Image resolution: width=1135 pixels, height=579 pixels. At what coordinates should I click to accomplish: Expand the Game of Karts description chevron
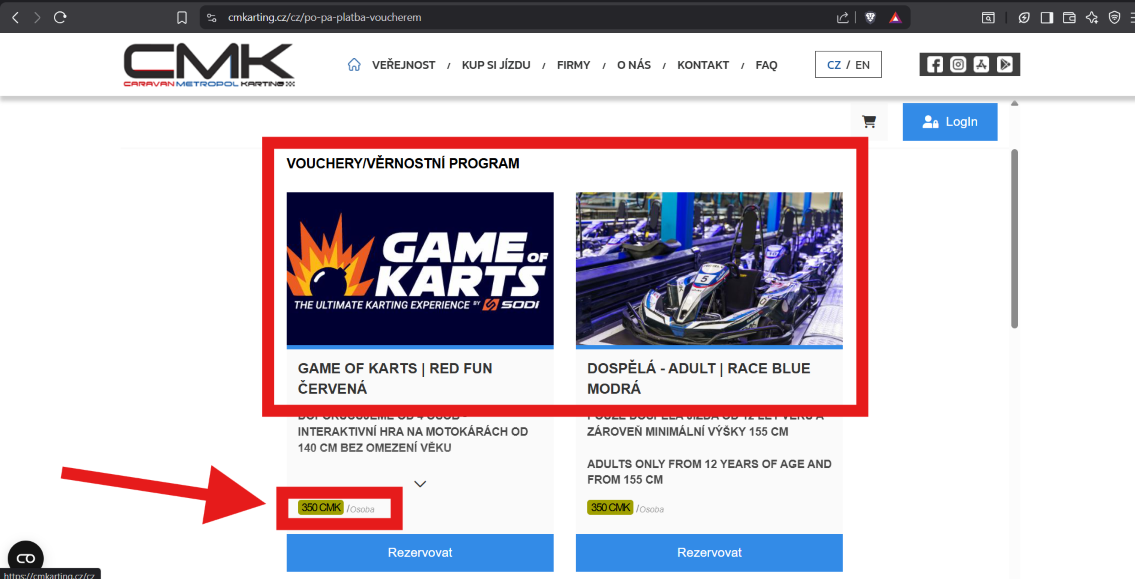point(420,484)
